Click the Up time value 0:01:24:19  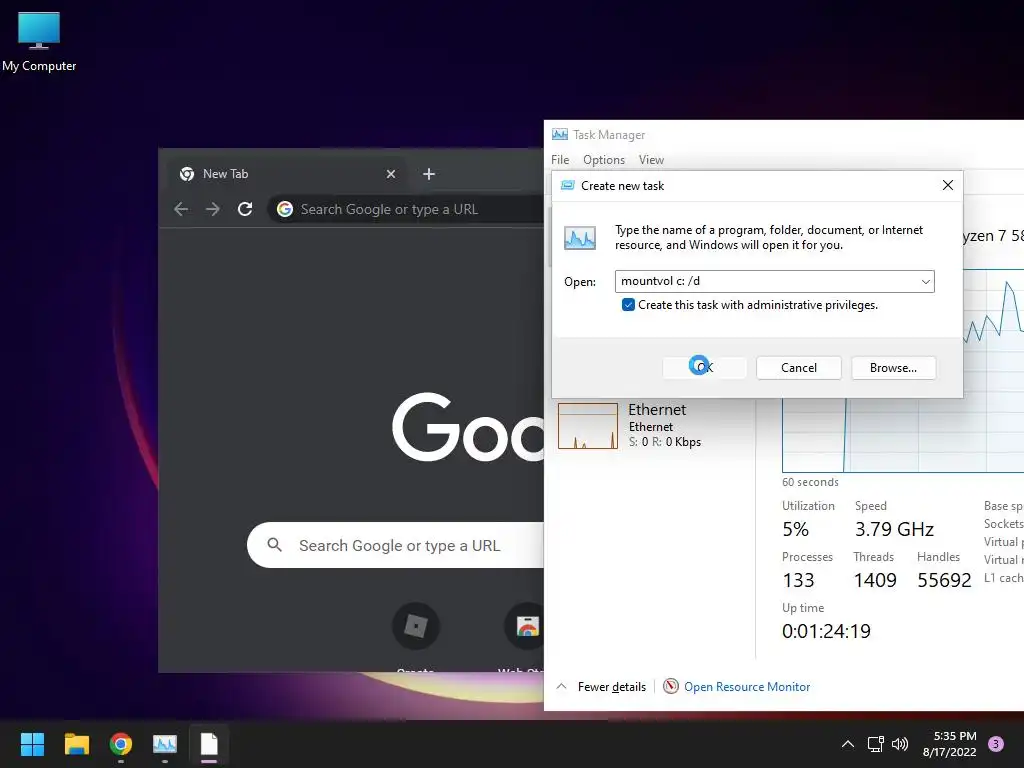[x=826, y=631]
